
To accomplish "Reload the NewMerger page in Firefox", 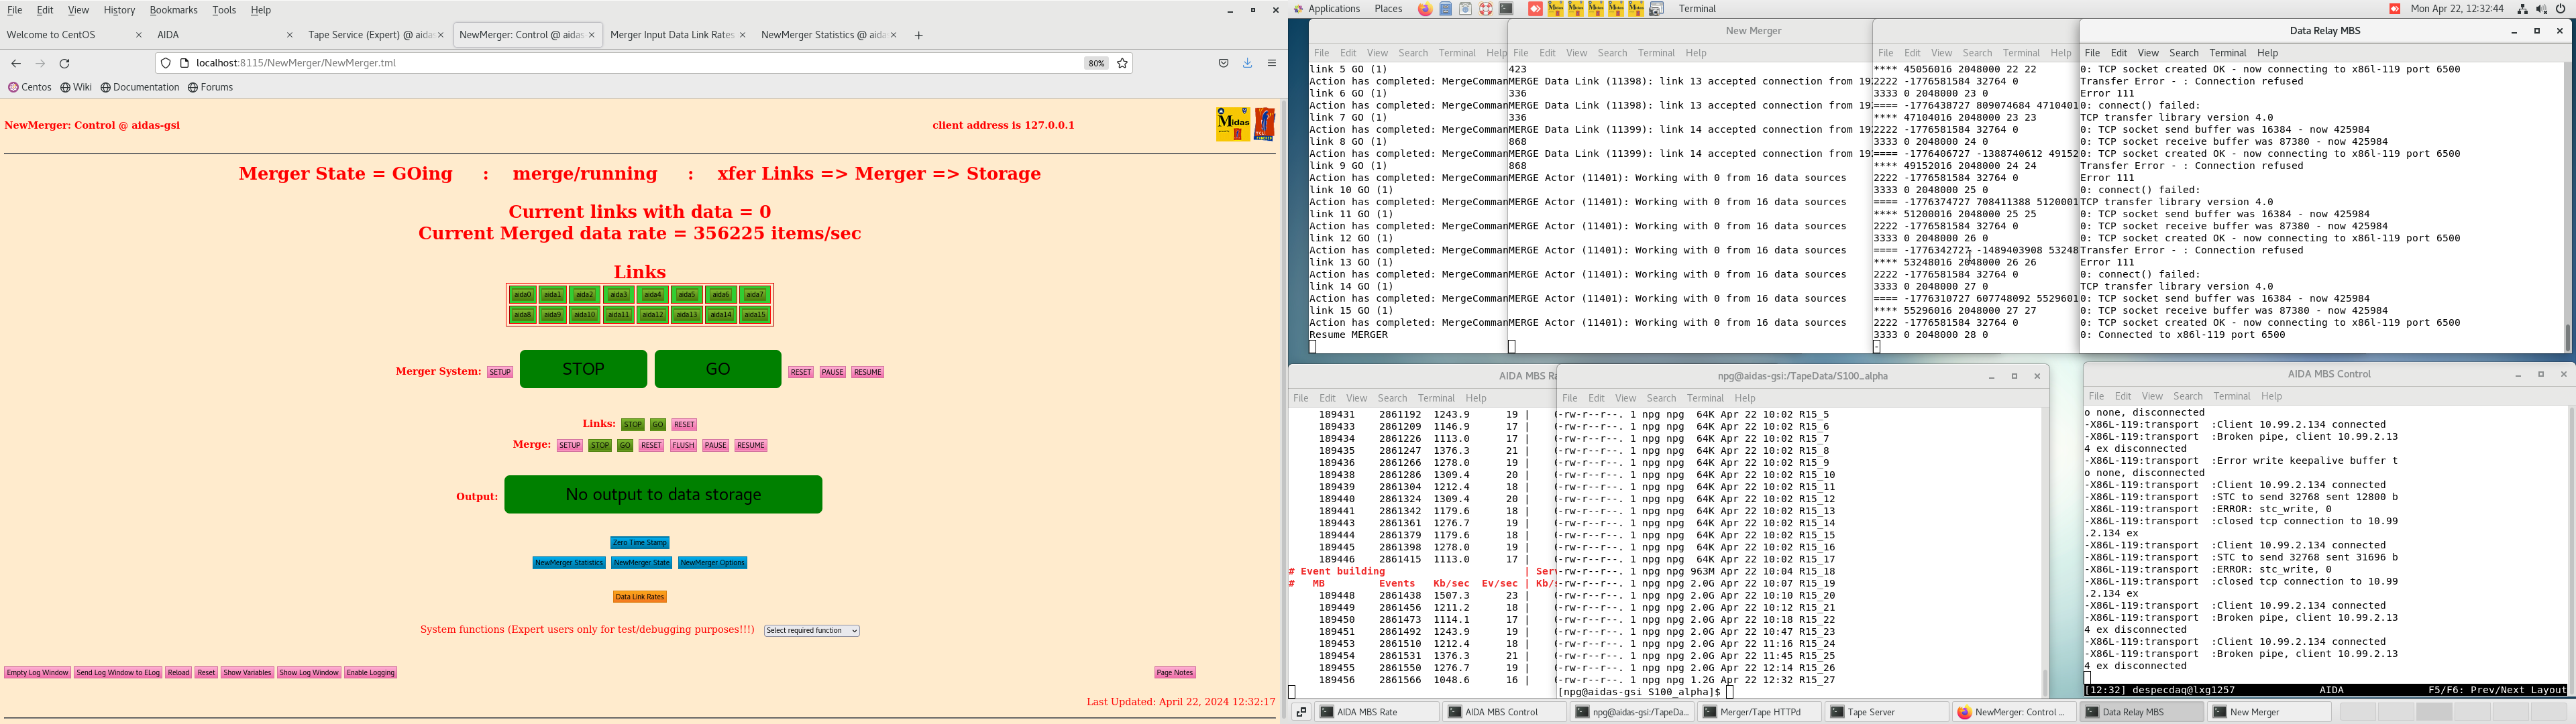I will [x=65, y=63].
